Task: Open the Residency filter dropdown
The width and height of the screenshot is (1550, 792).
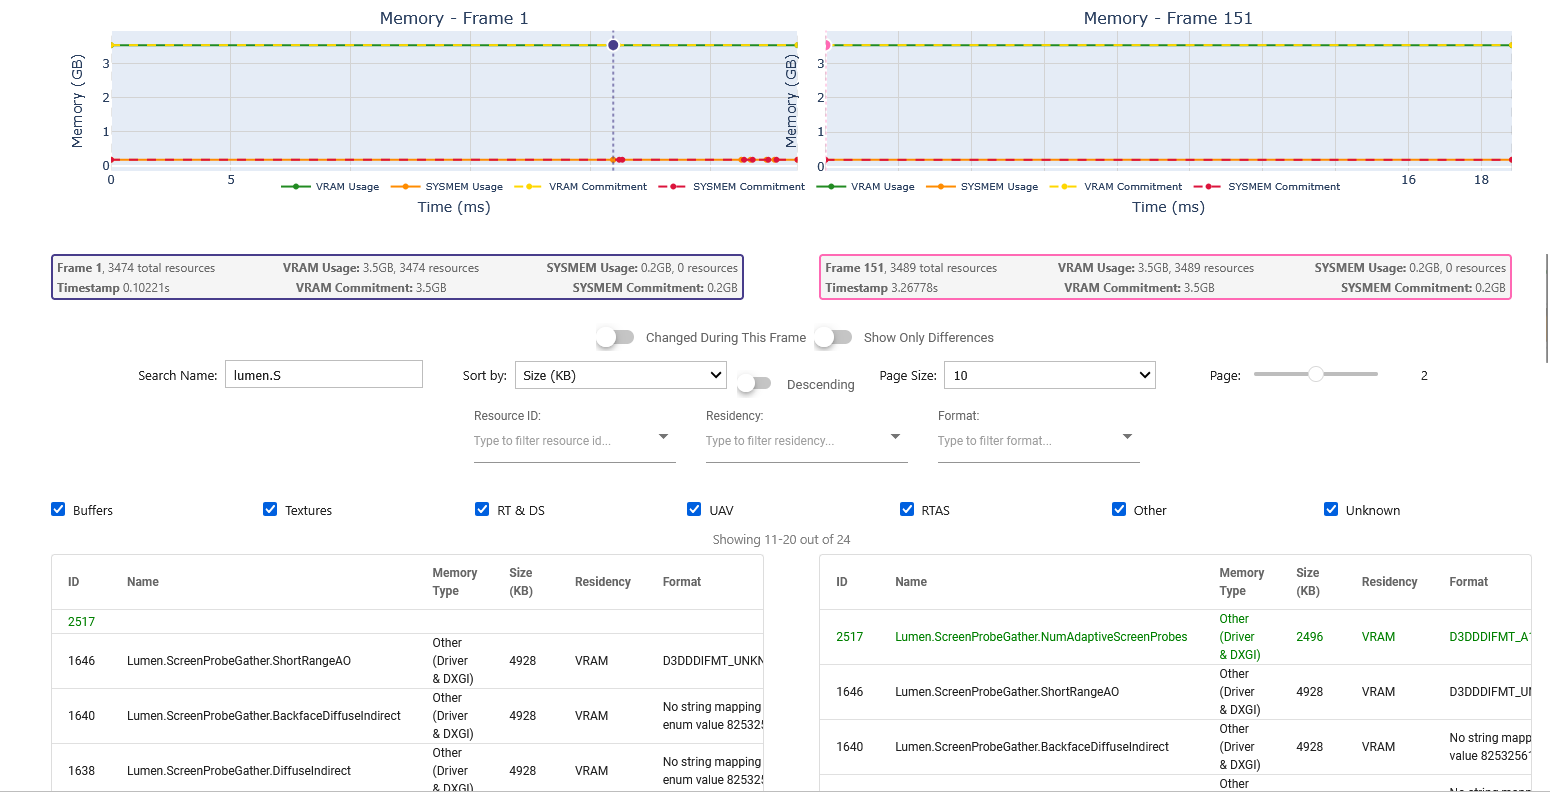Action: [x=806, y=440]
